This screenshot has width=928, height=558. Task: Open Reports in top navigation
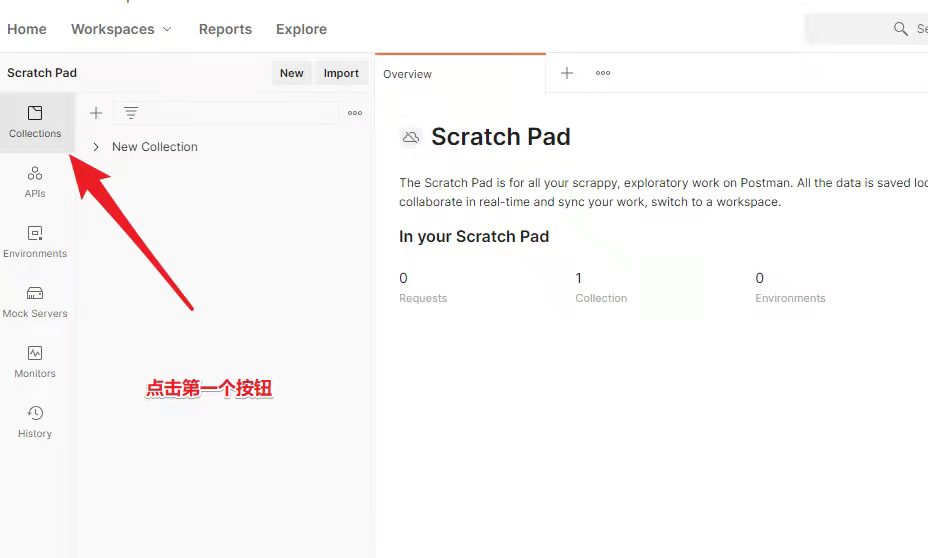(225, 29)
